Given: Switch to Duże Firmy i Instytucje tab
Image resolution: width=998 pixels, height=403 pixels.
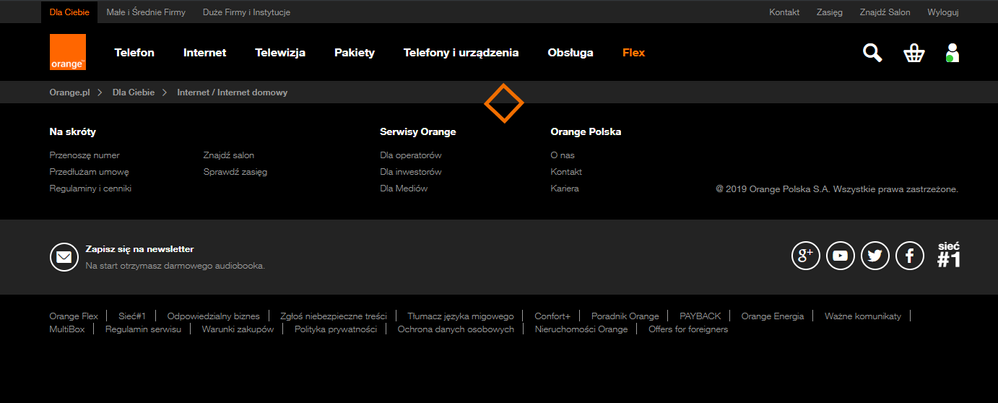Looking at the screenshot, I should (x=246, y=12).
